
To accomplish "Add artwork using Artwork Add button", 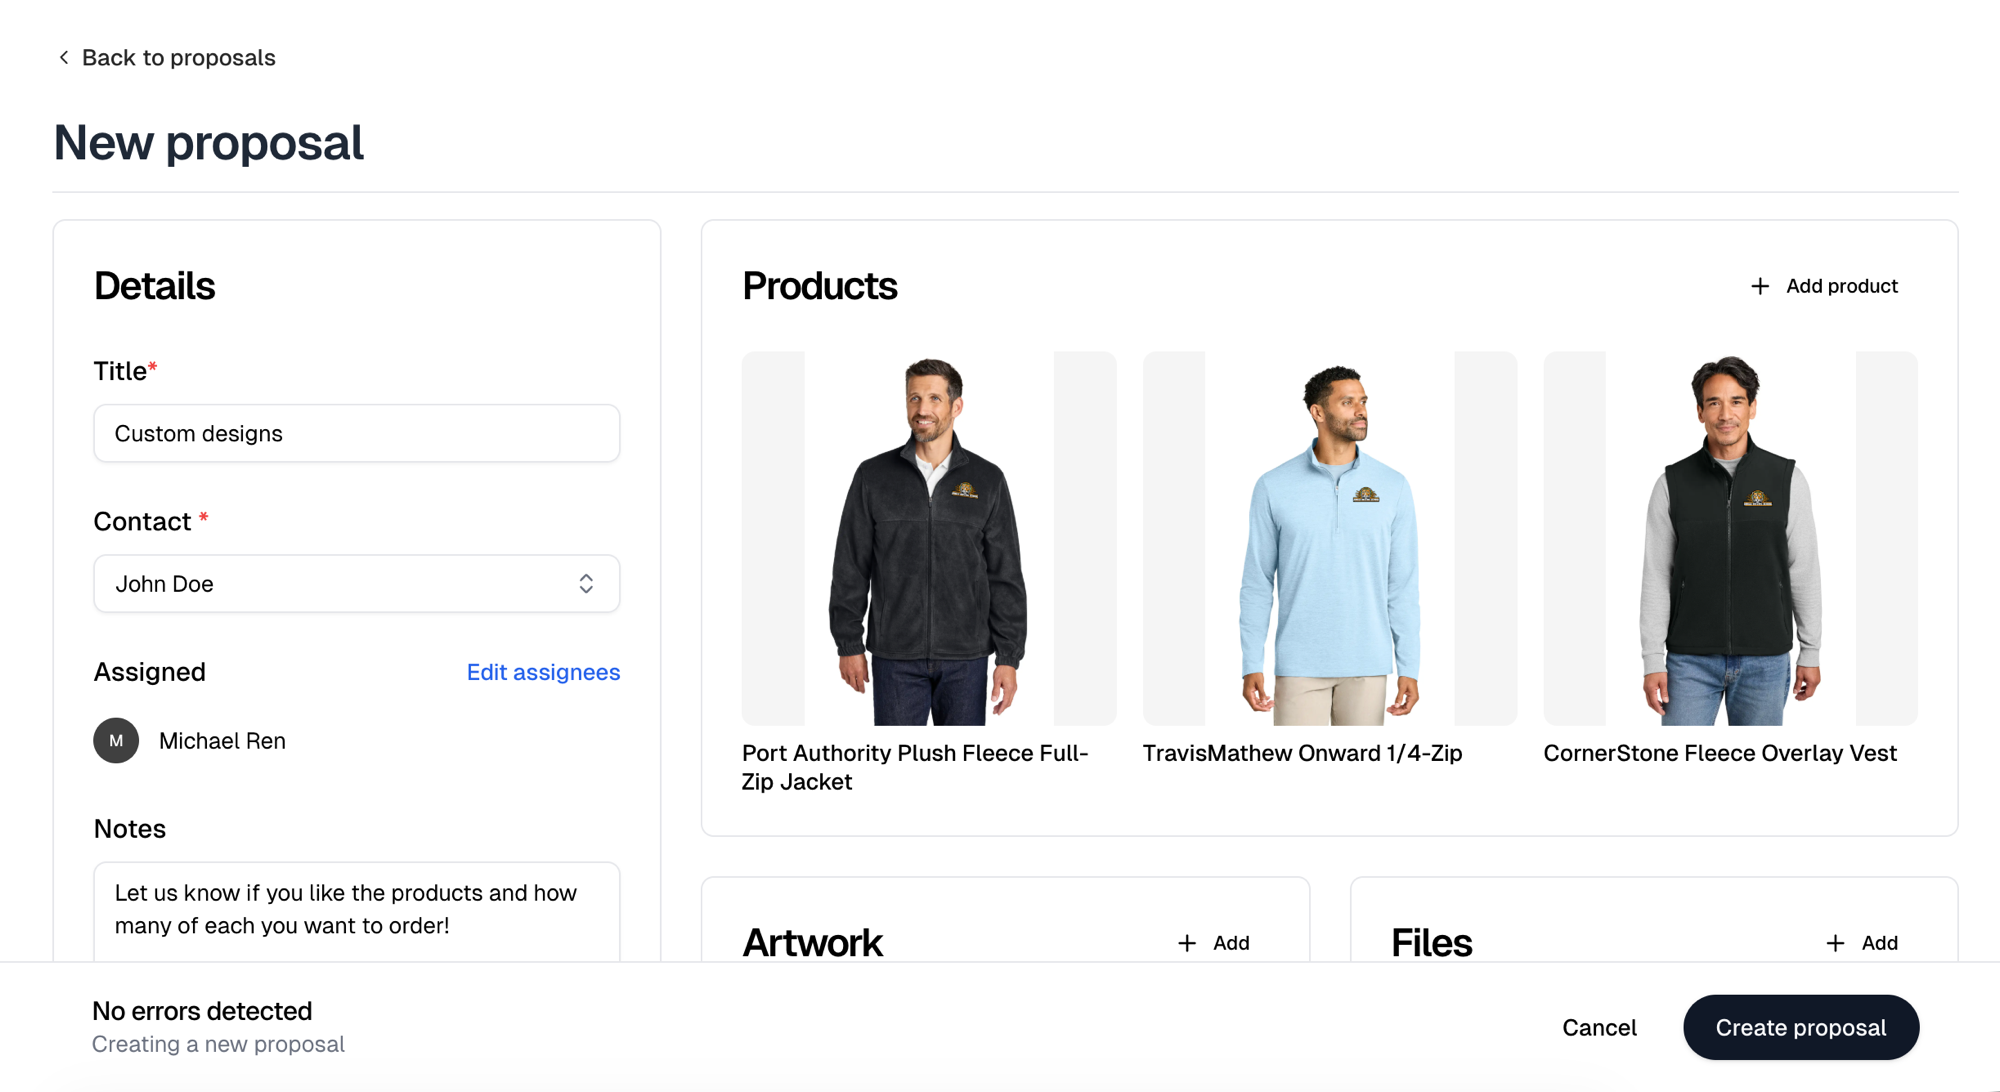I will [1213, 943].
